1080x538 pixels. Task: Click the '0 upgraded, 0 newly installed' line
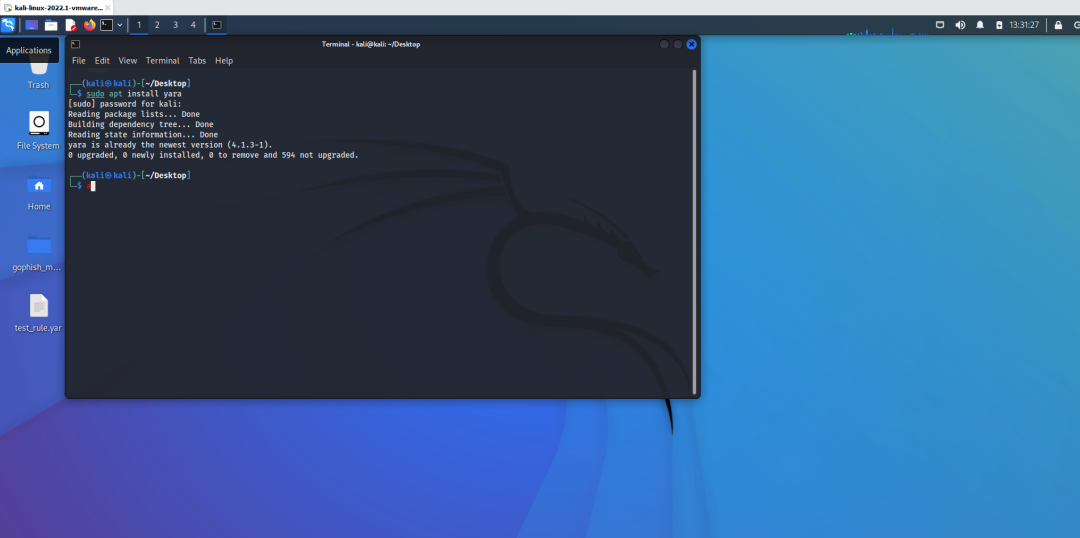point(213,156)
